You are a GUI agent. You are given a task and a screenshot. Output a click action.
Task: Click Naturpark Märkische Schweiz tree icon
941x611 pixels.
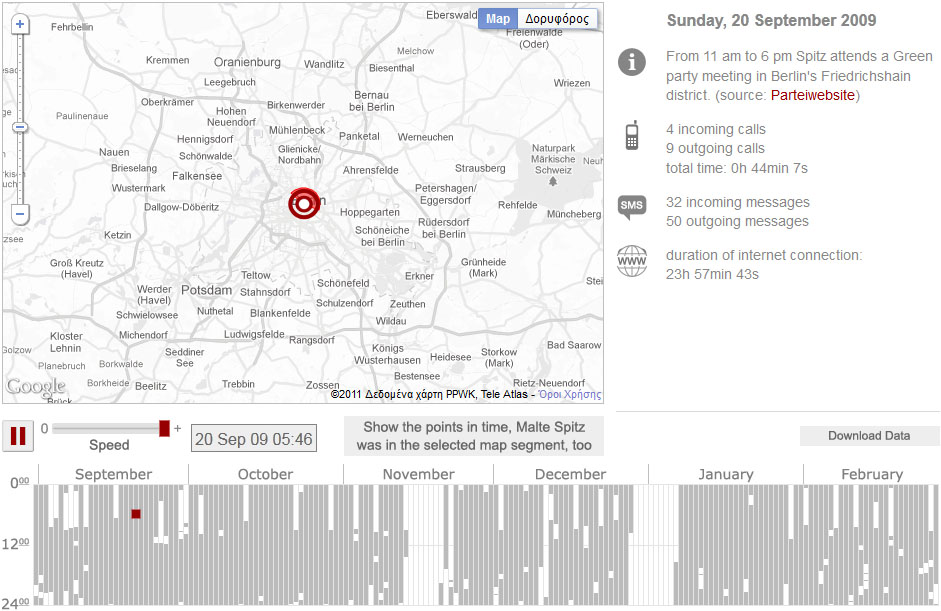coord(553,181)
